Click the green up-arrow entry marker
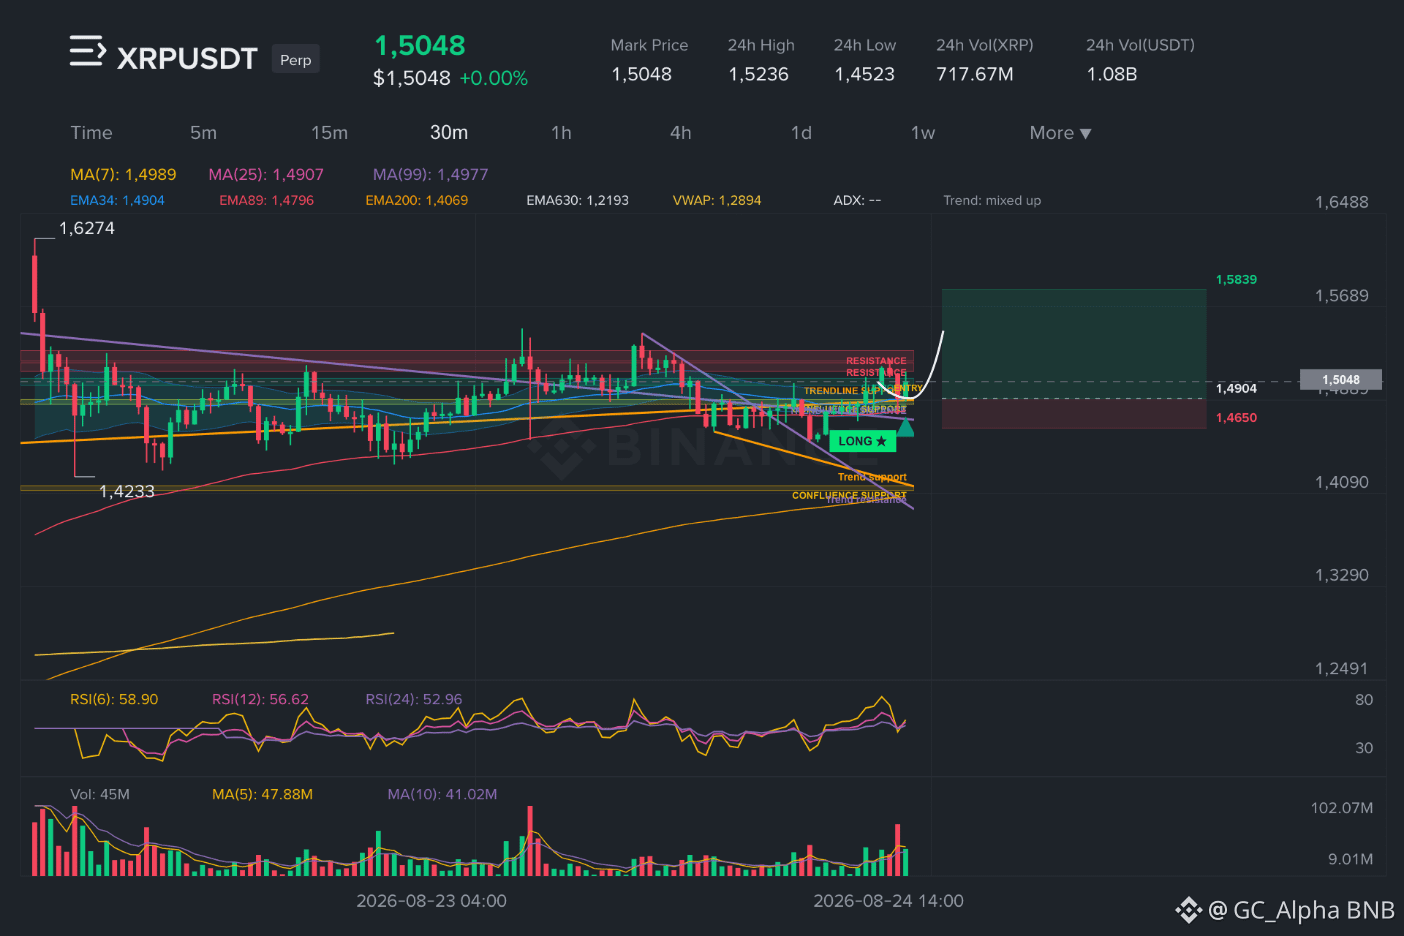1404x936 pixels. 905,428
